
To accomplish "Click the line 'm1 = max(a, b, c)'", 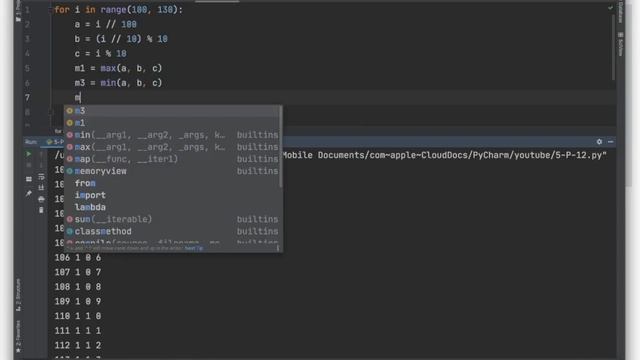I will 118,68.
